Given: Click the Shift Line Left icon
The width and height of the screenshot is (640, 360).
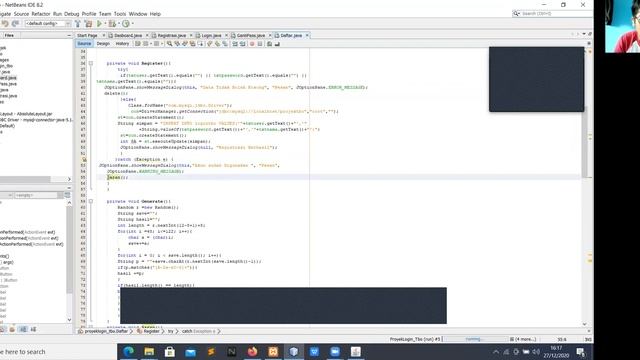Looking at the screenshot, I should [235, 44].
